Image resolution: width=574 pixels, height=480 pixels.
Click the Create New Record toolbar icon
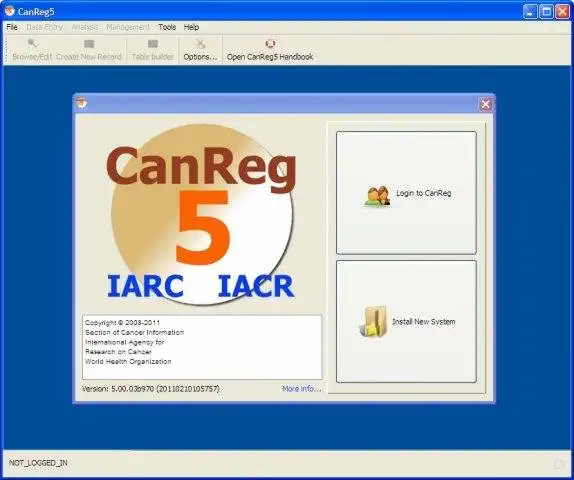89,44
